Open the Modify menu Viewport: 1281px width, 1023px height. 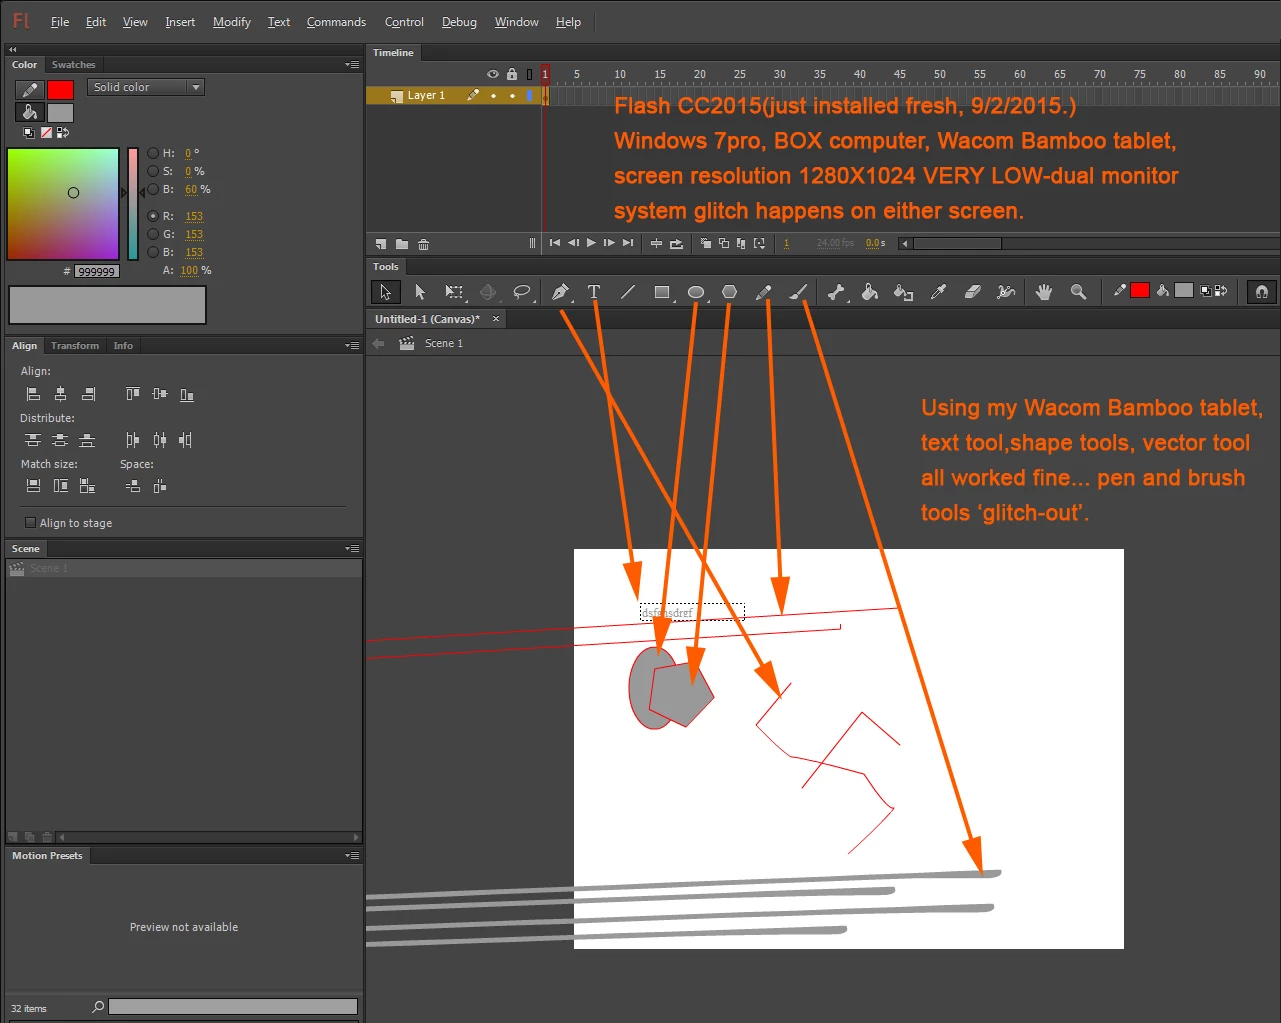click(232, 22)
